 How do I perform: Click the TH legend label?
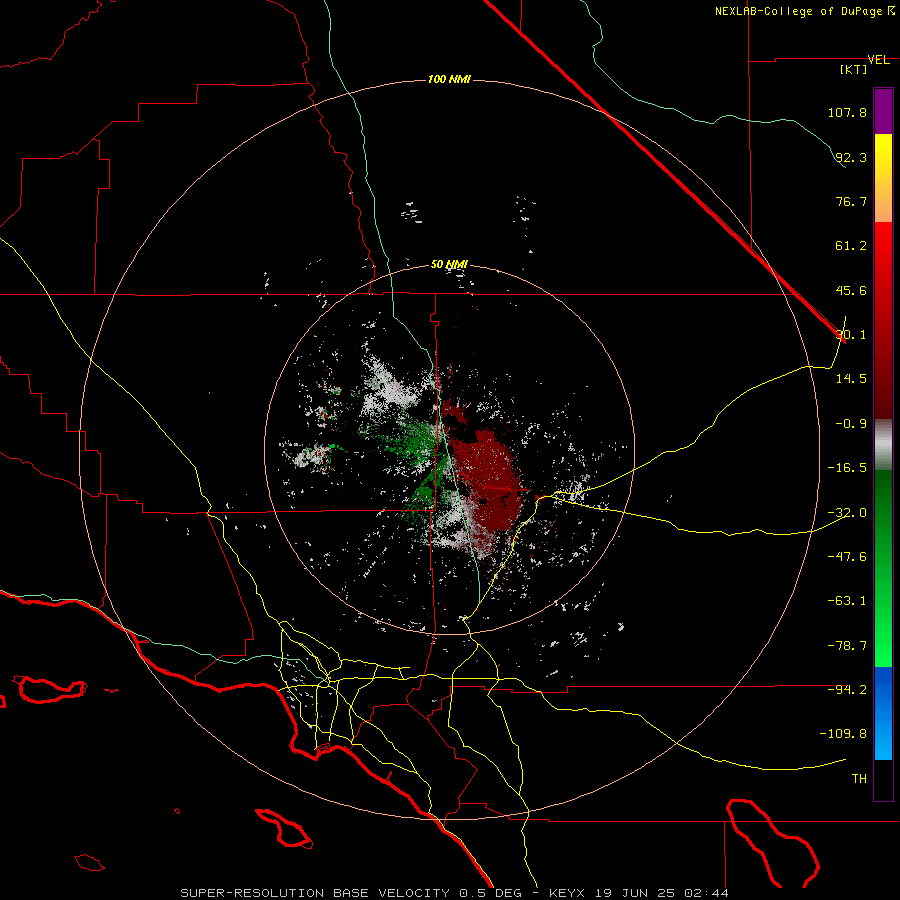(859, 779)
